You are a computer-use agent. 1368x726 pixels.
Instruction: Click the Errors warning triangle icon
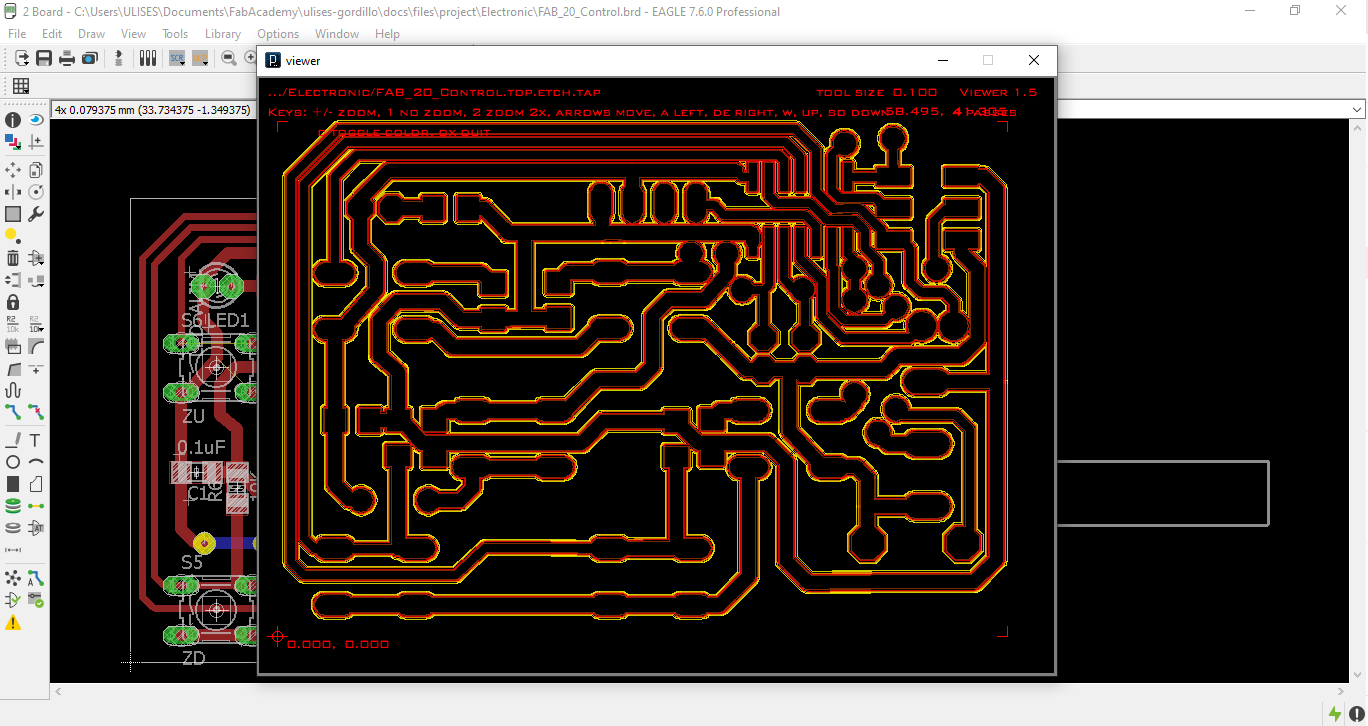coord(13,622)
